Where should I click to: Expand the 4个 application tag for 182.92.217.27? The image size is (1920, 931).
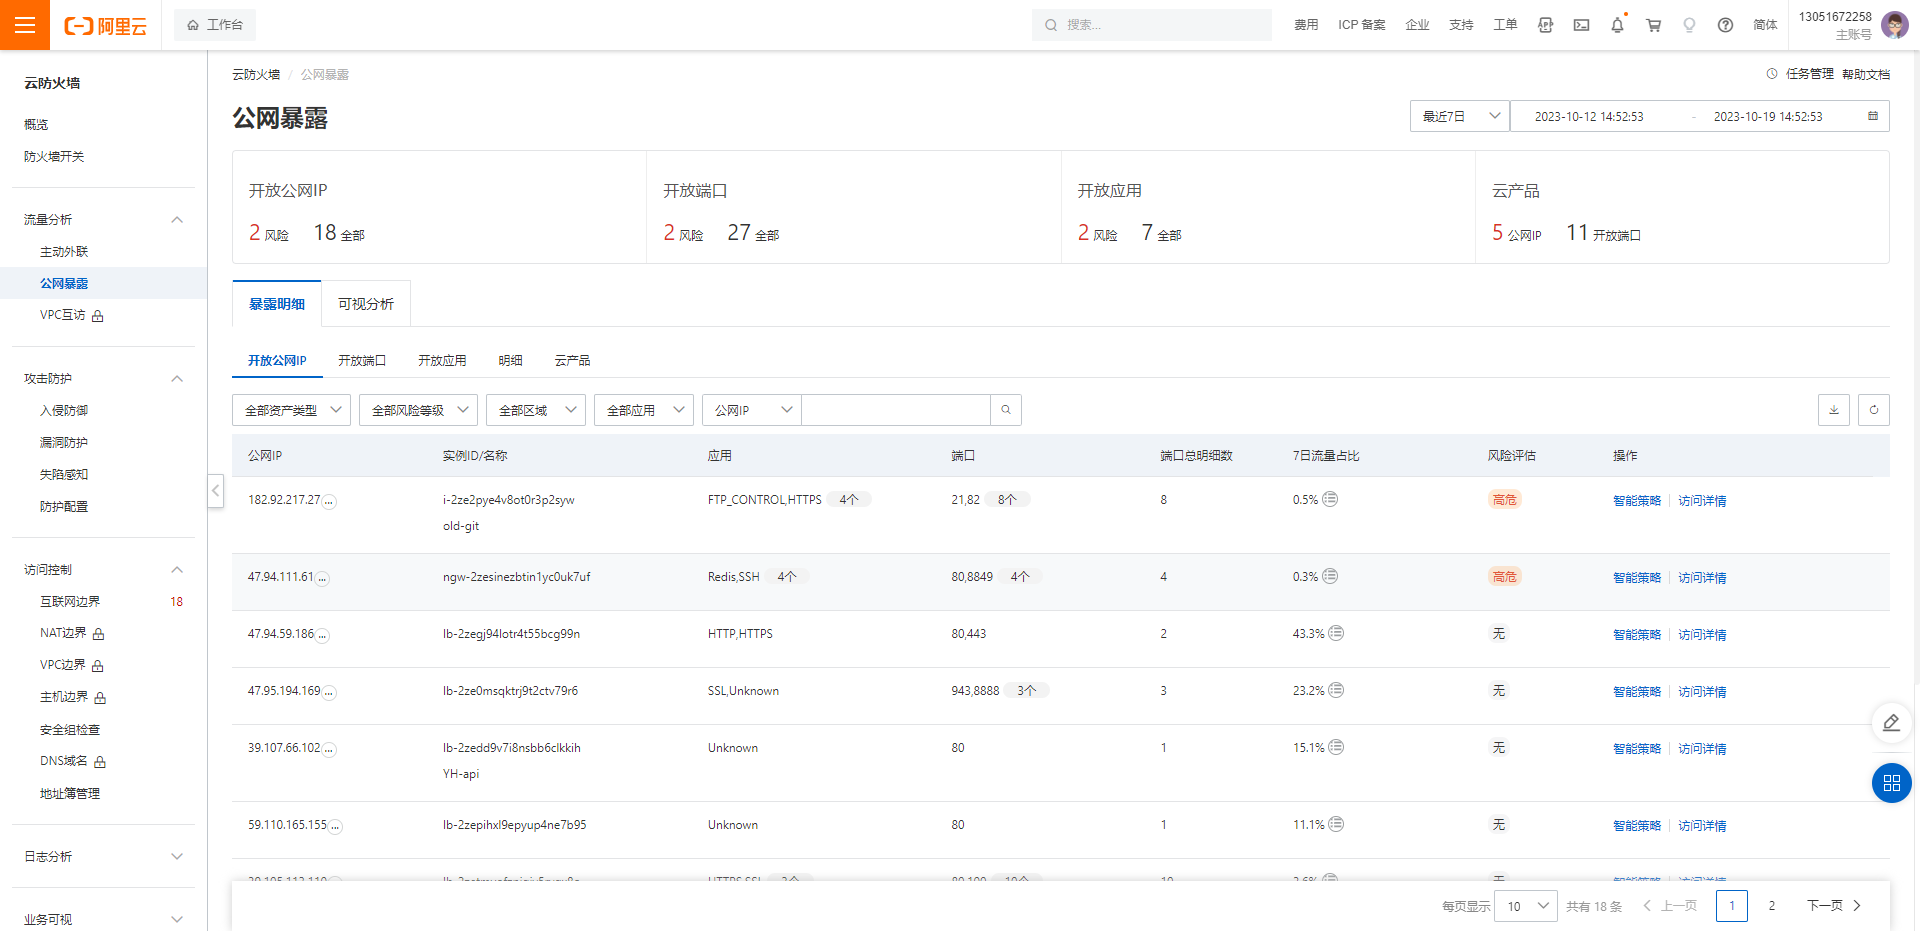849,499
